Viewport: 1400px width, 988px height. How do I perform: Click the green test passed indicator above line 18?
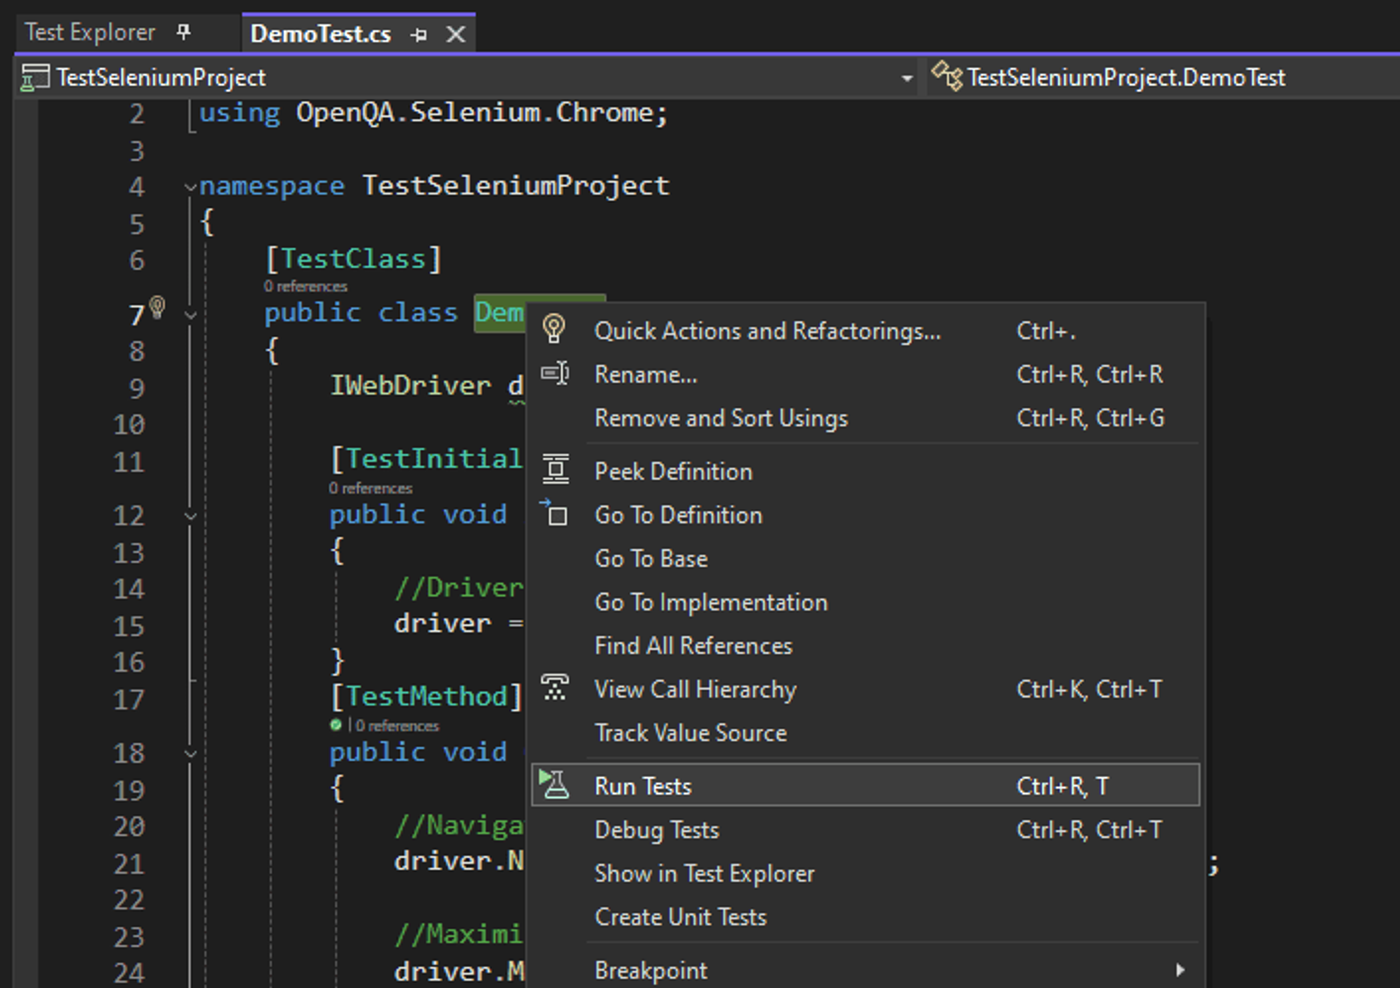(336, 725)
